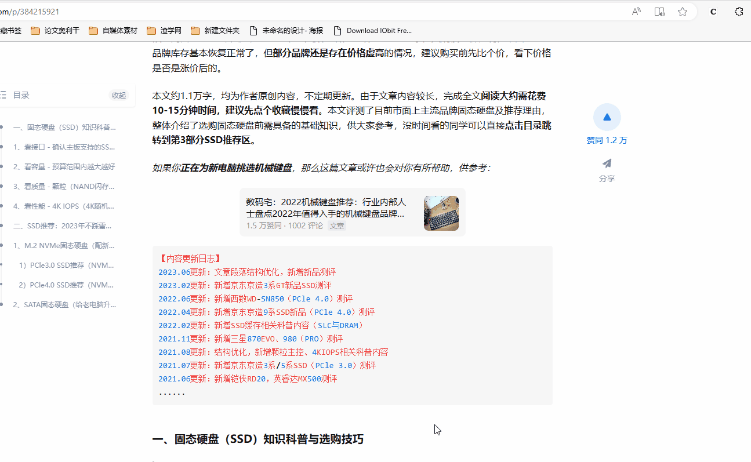This screenshot has width=751, height=462.
Task: Click the 2022.06更新 WD-SN850 changelog line
Action: pyautogui.click(x=256, y=299)
